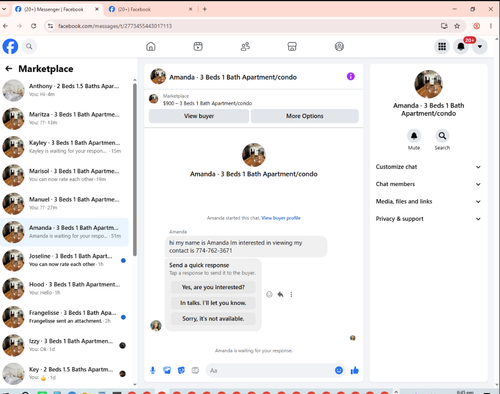Open message more options dots
This screenshot has height=394, width=500.
[291, 294]
